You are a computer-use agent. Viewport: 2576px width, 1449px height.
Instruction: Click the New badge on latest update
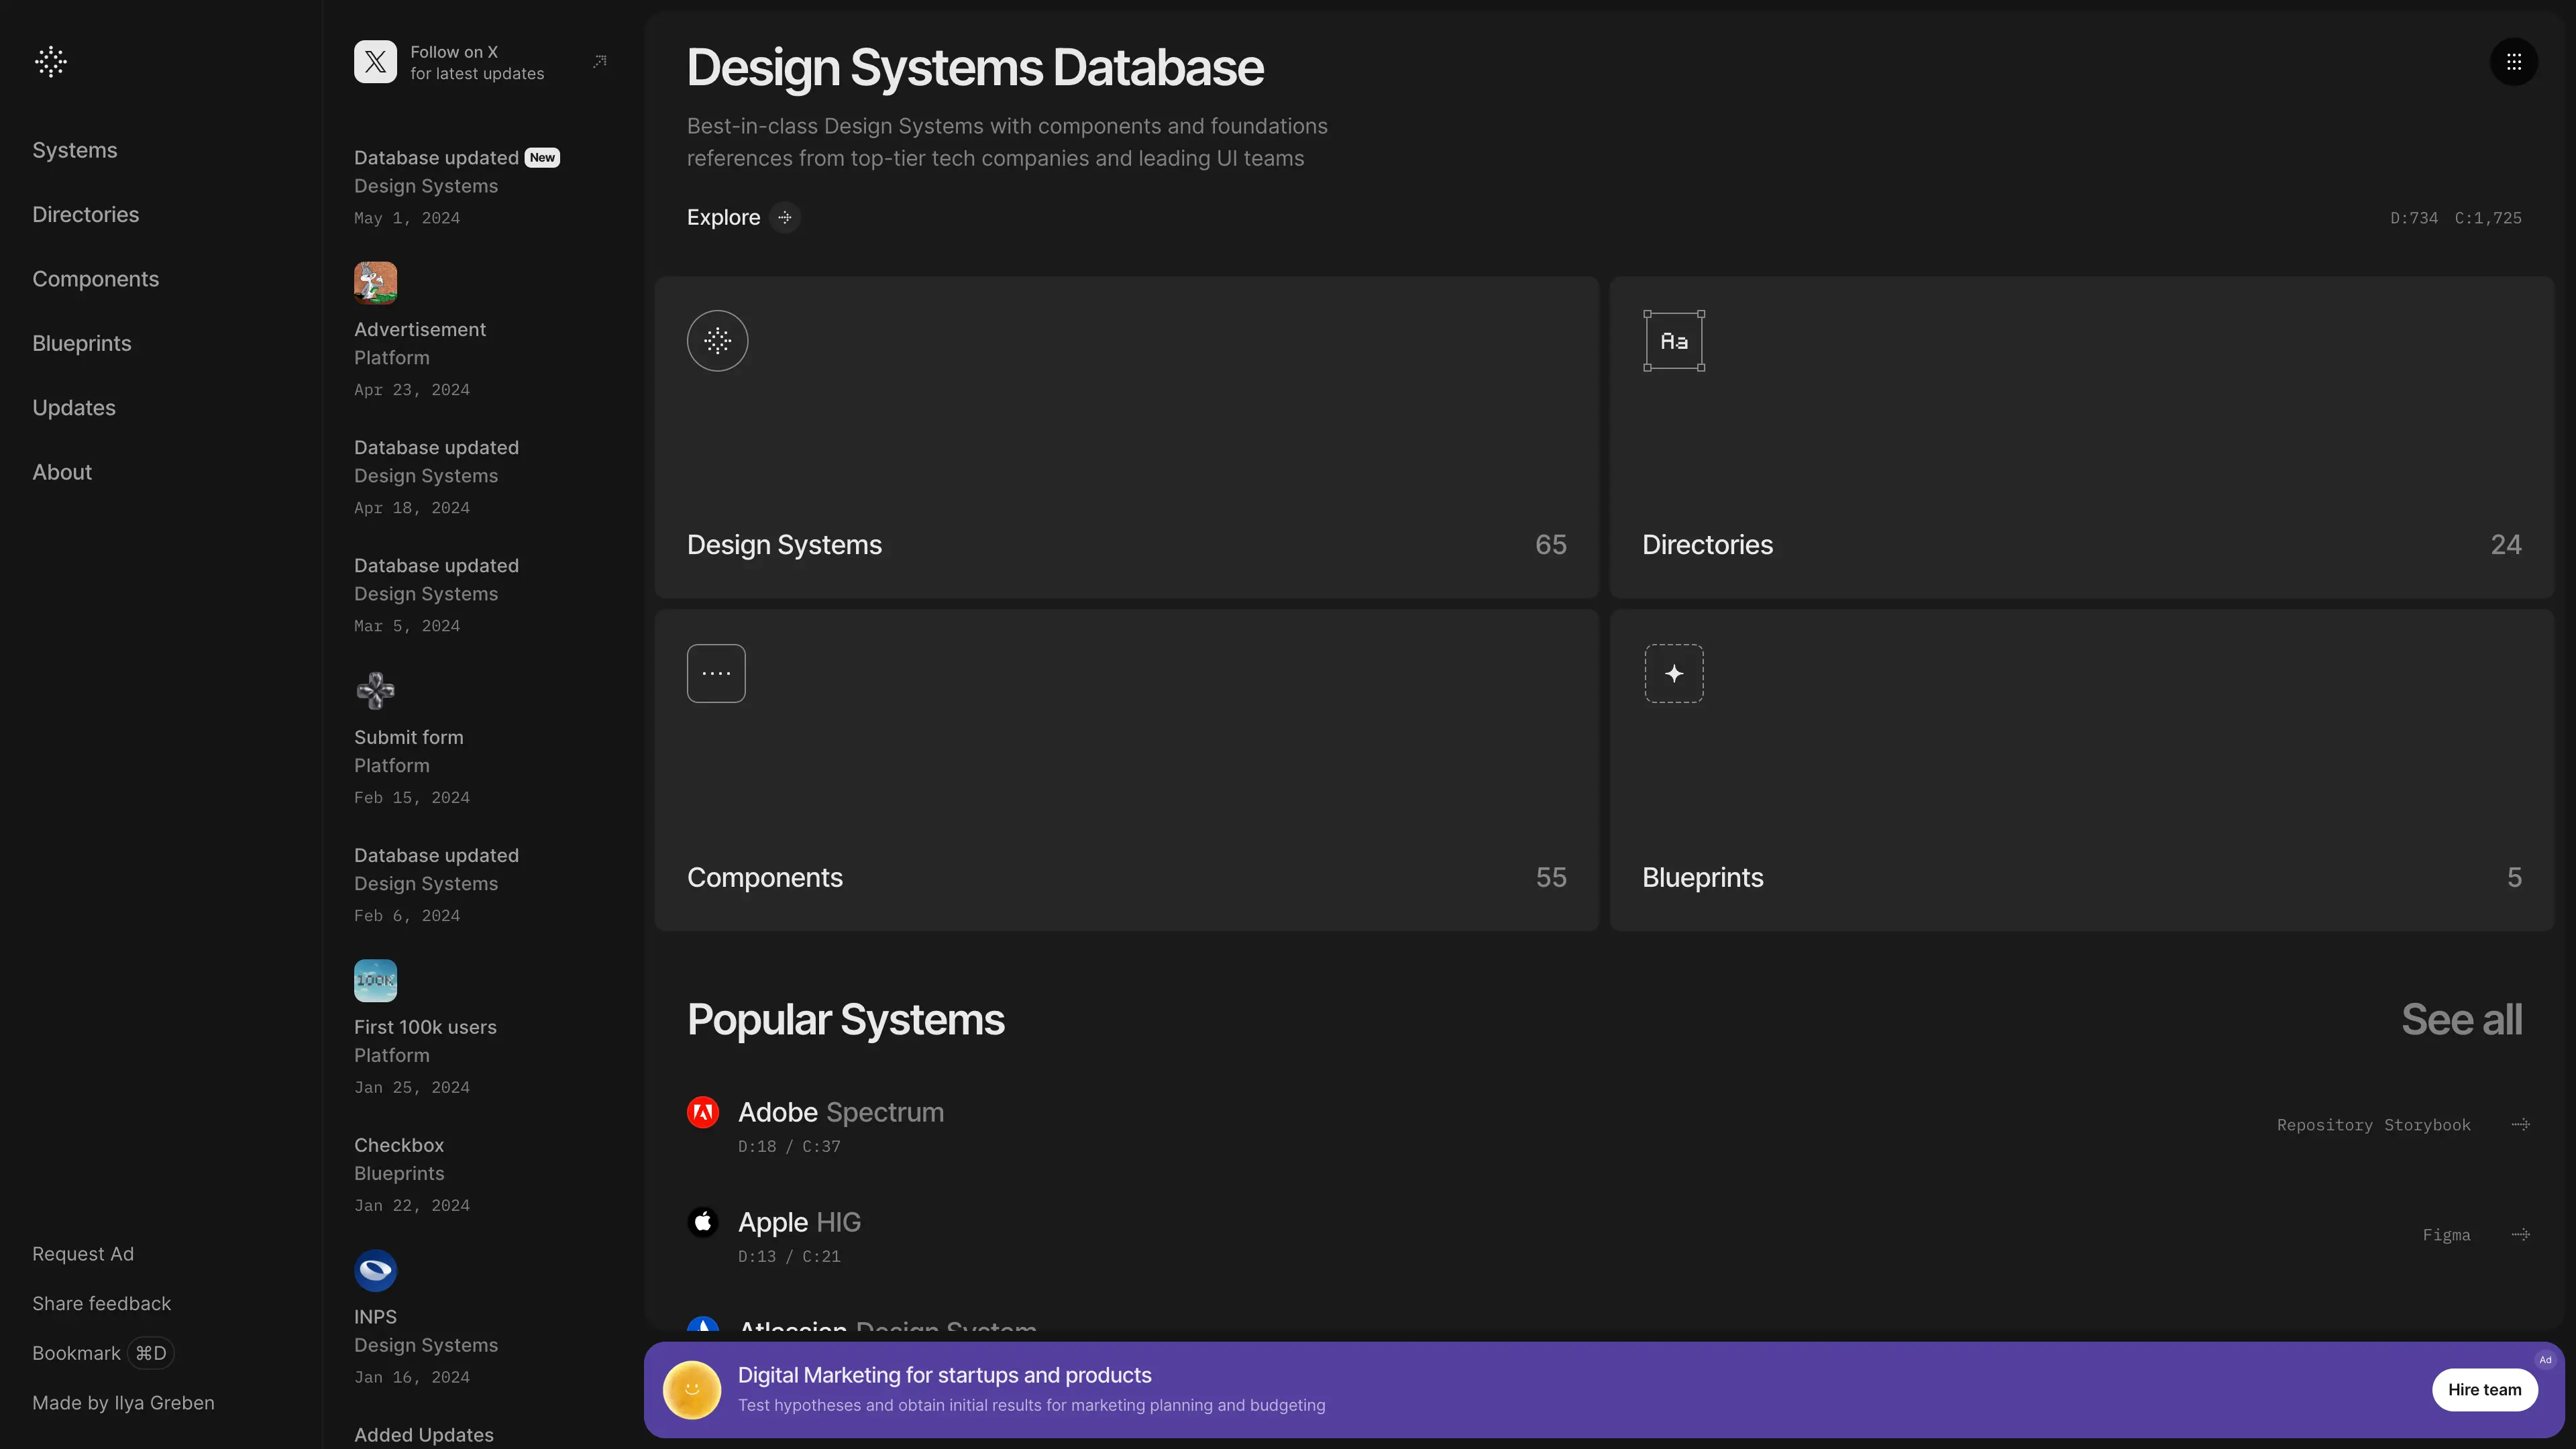point(542,158)
